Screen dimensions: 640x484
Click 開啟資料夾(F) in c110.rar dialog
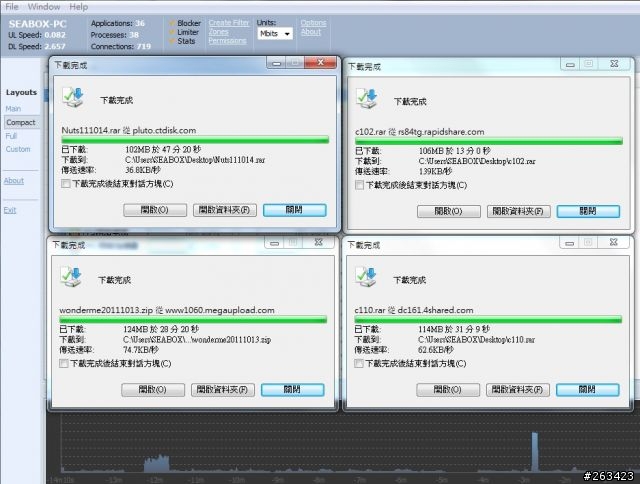point(518,390)
